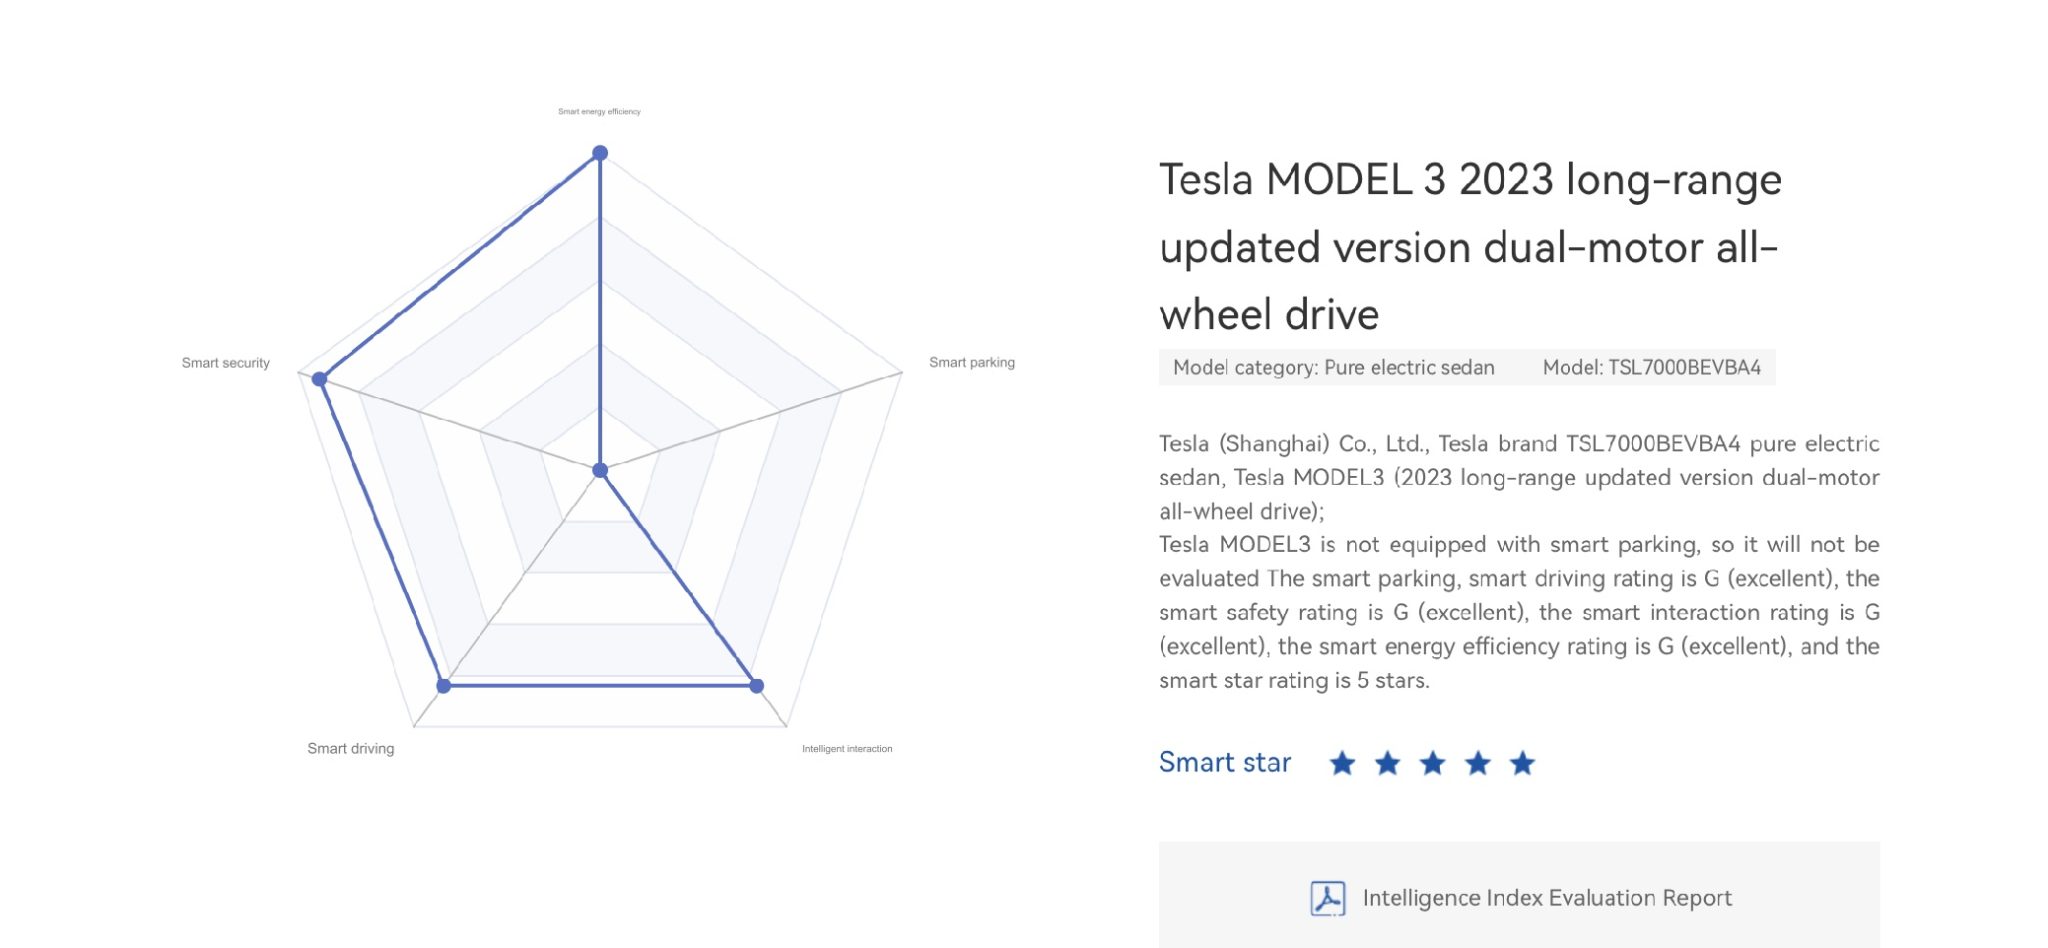
Task: Click the Smart energy efficiency data point
Action: 600,153
